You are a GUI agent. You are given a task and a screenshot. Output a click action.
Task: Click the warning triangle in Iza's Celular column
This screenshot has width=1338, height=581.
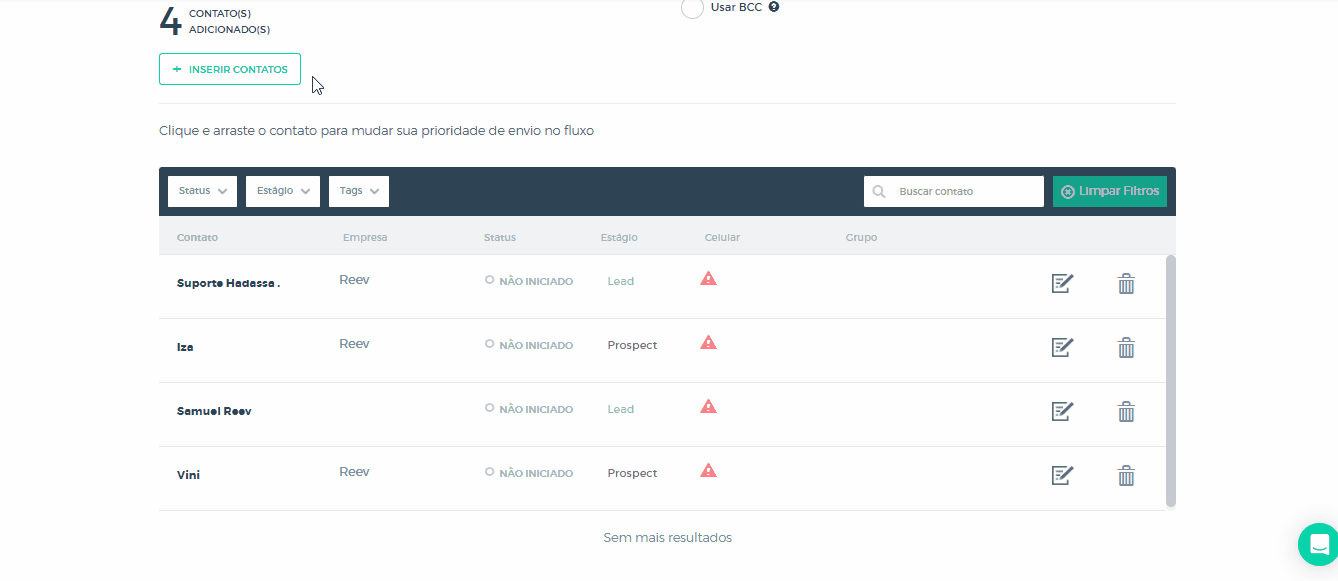[x=708, y=343]
